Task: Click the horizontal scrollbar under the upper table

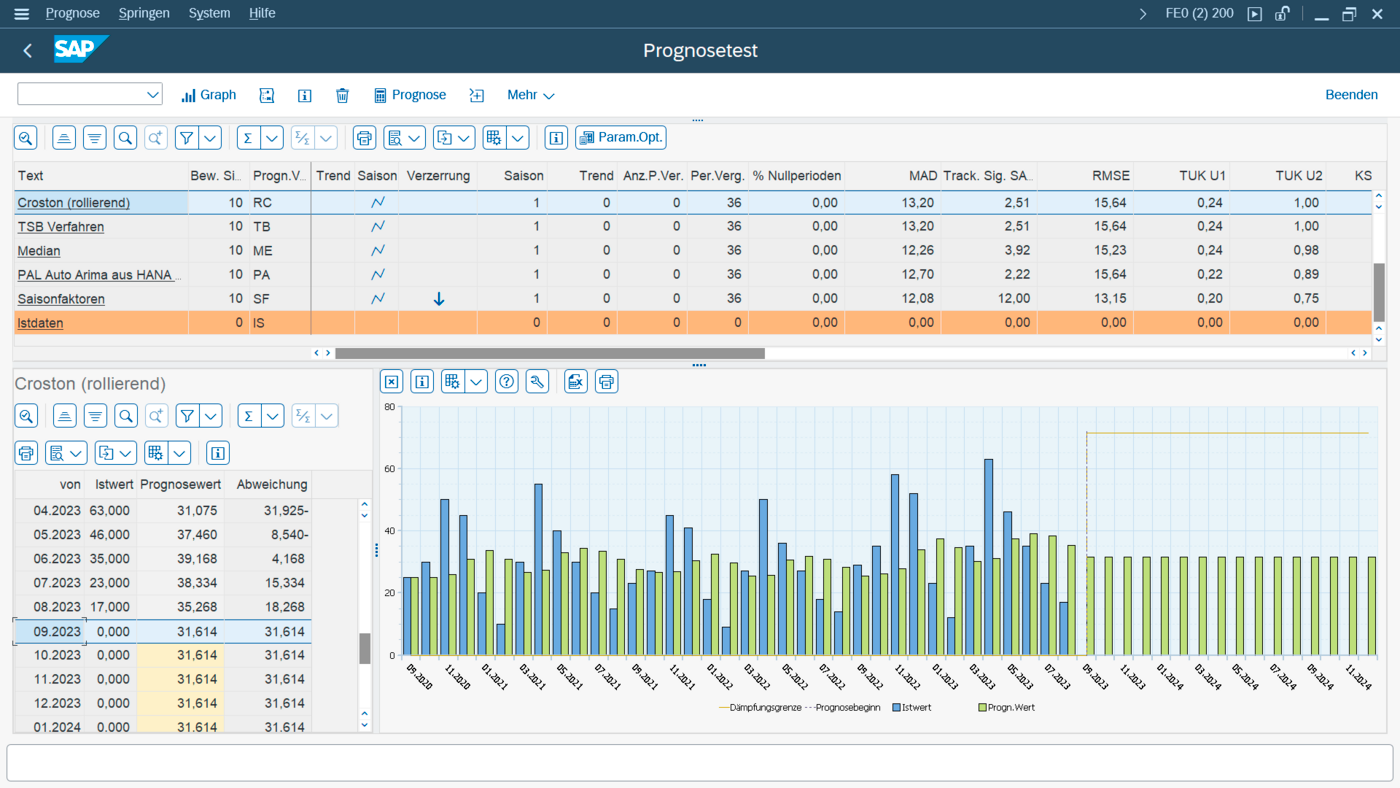Action: pos(549,353)
